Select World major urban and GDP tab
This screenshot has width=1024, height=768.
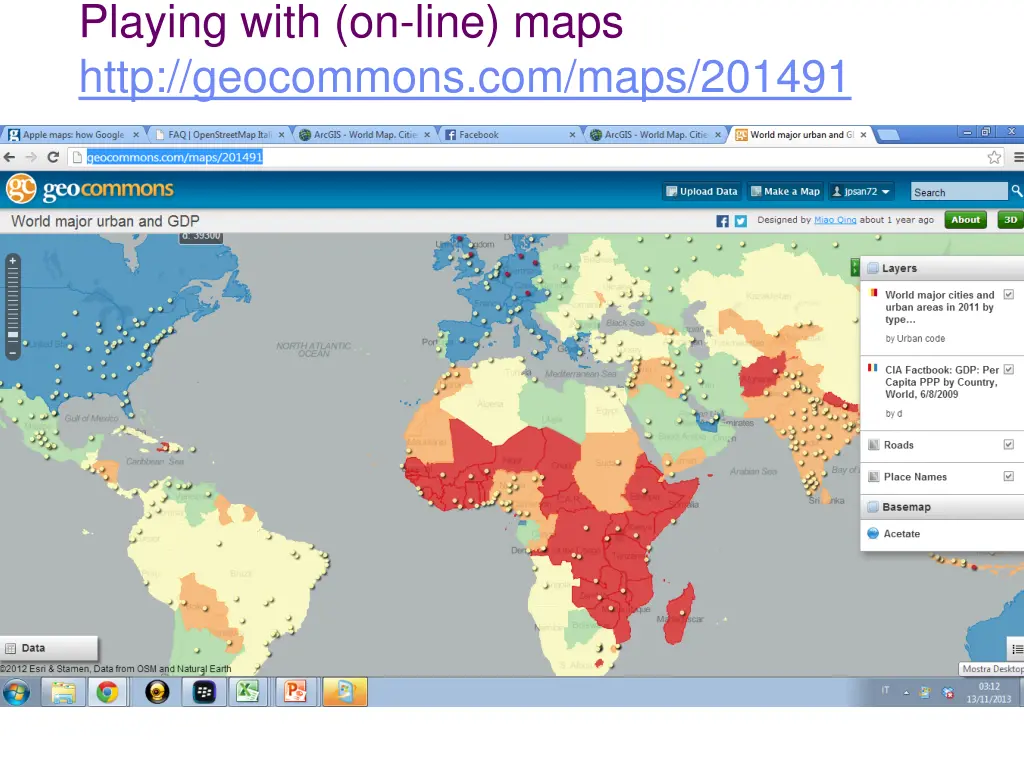pos(801,135)
